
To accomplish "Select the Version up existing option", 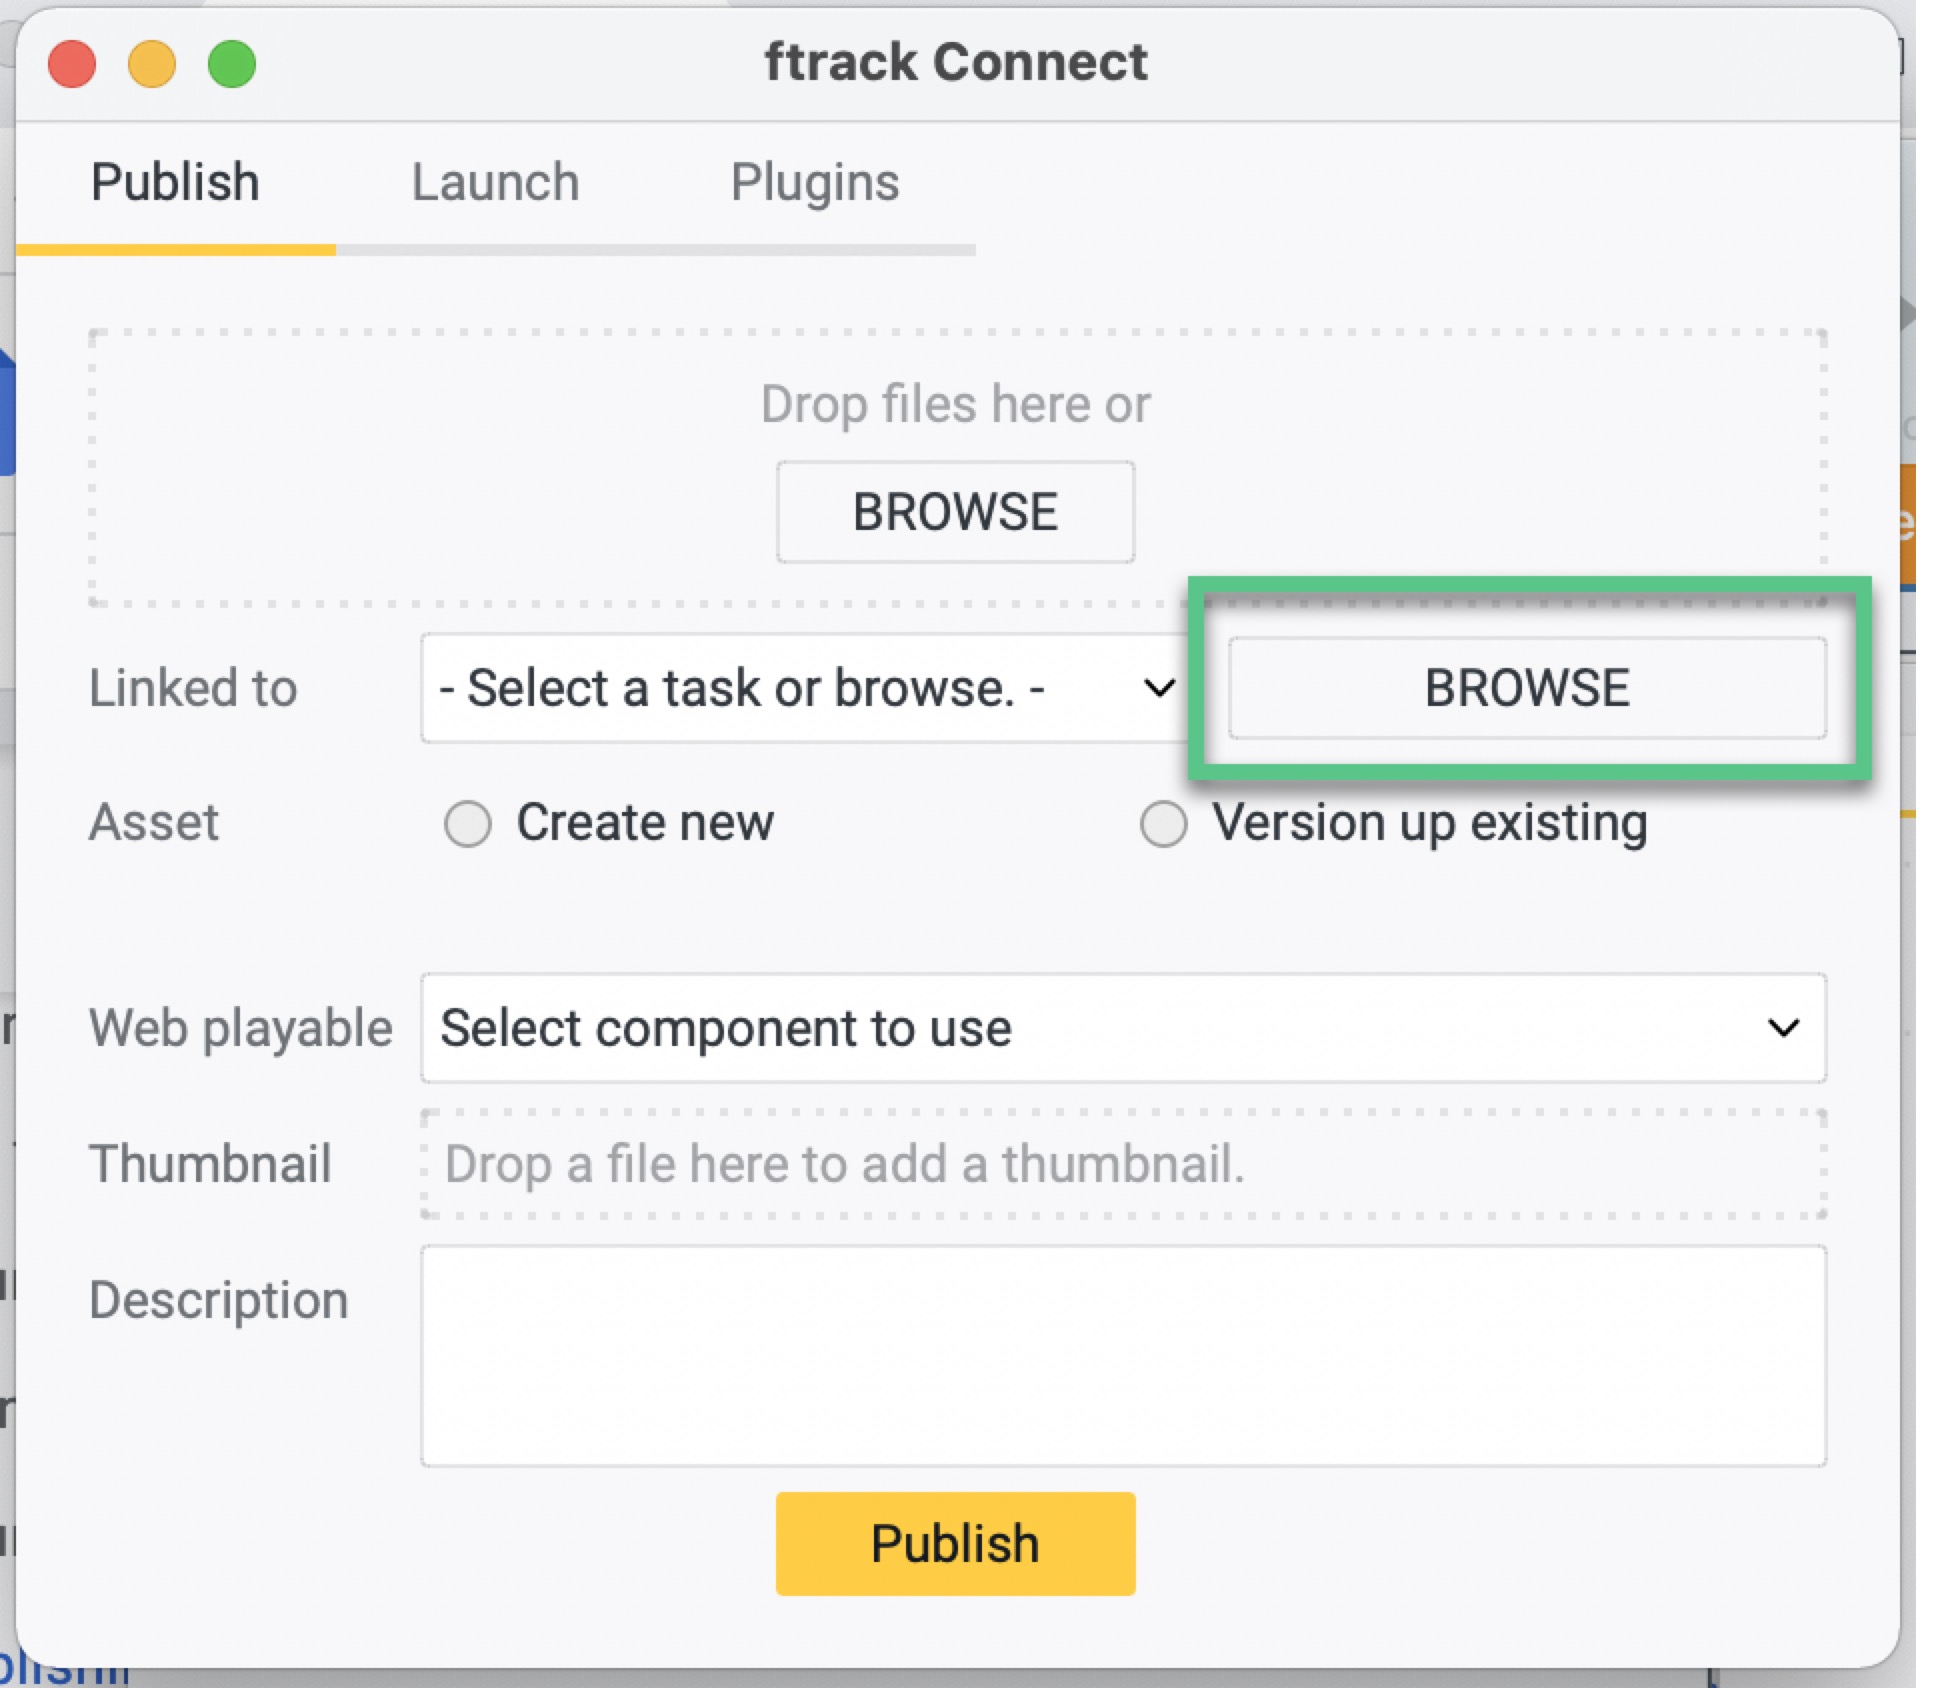I will coord(1163,823).
